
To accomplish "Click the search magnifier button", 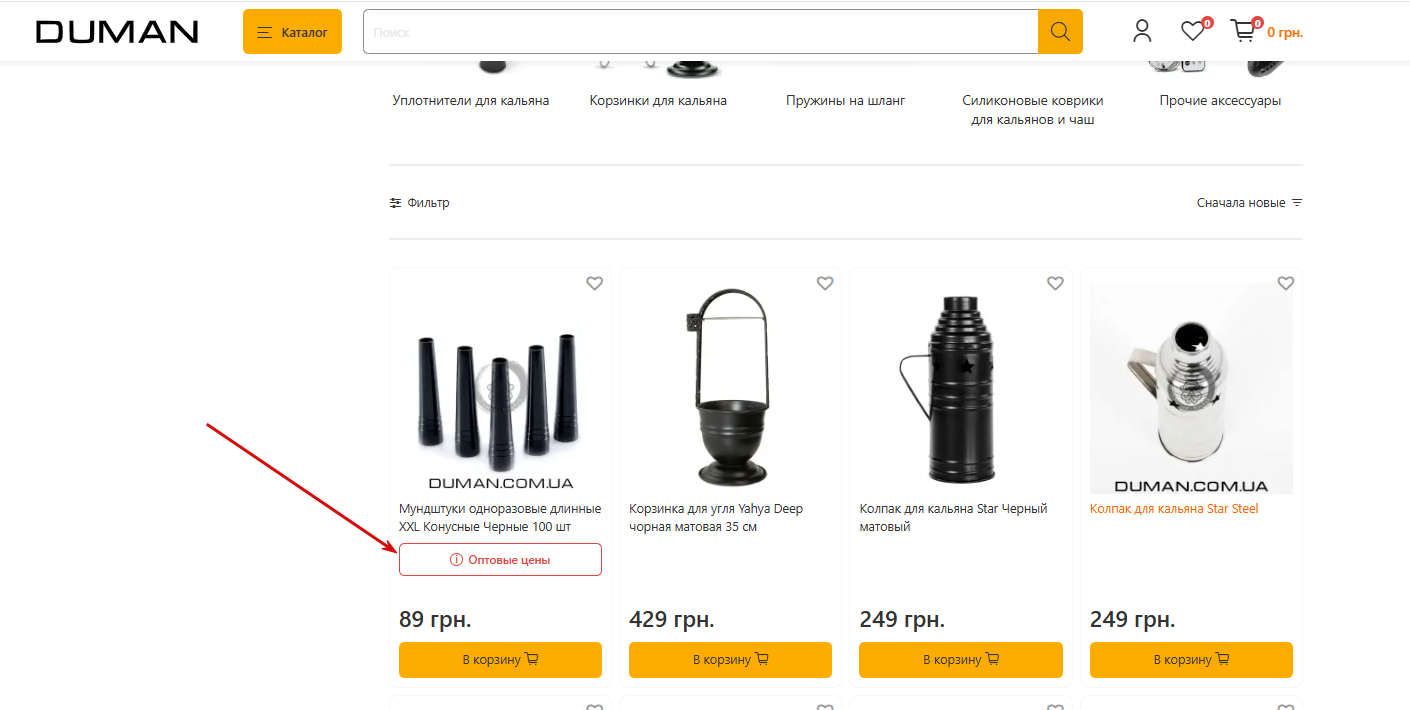I will [x=1060, y=32].
